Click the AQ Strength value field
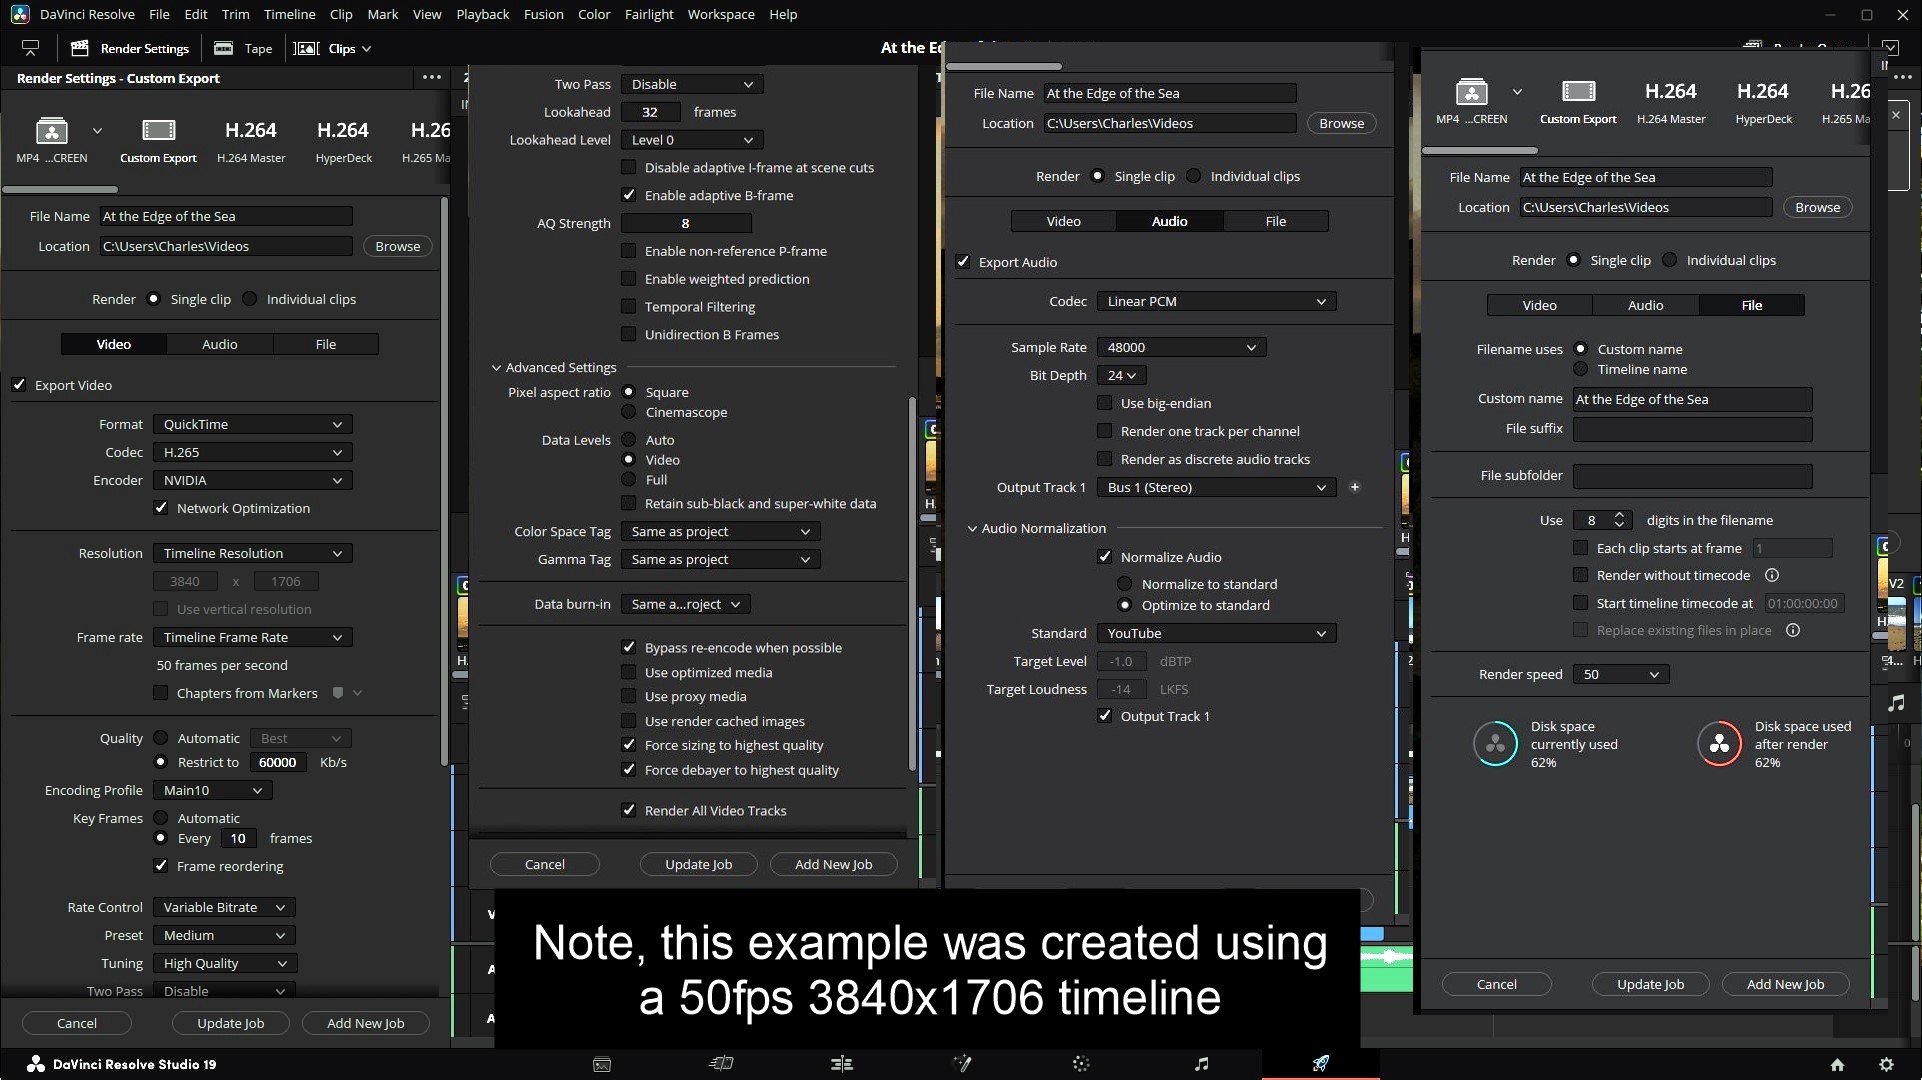Screen dimensions: 1922x1080 [686, 223]
